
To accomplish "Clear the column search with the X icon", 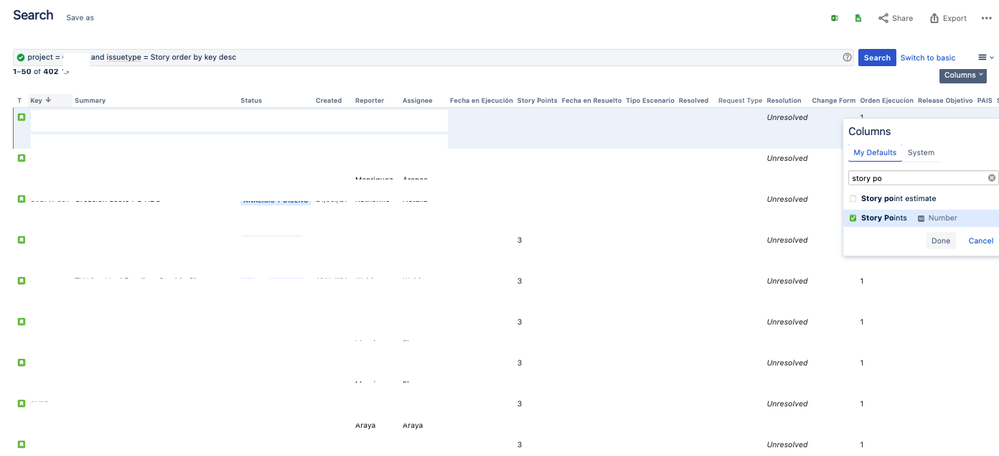I will click(991, 178).
